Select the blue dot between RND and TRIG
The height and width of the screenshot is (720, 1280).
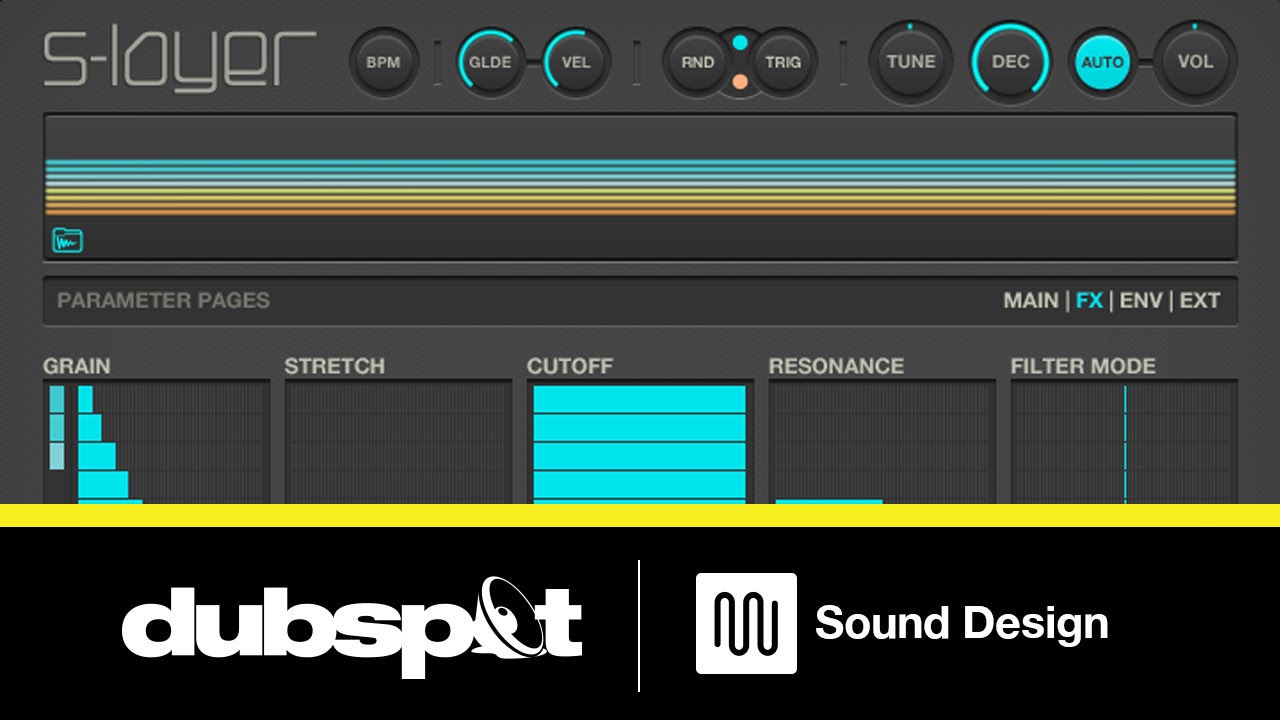(740, 43)
